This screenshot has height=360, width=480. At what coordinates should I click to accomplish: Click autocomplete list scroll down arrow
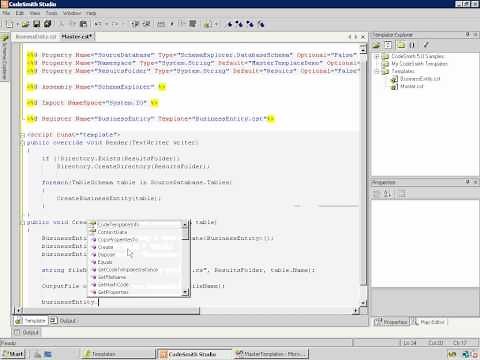click(x=185, y=293)
